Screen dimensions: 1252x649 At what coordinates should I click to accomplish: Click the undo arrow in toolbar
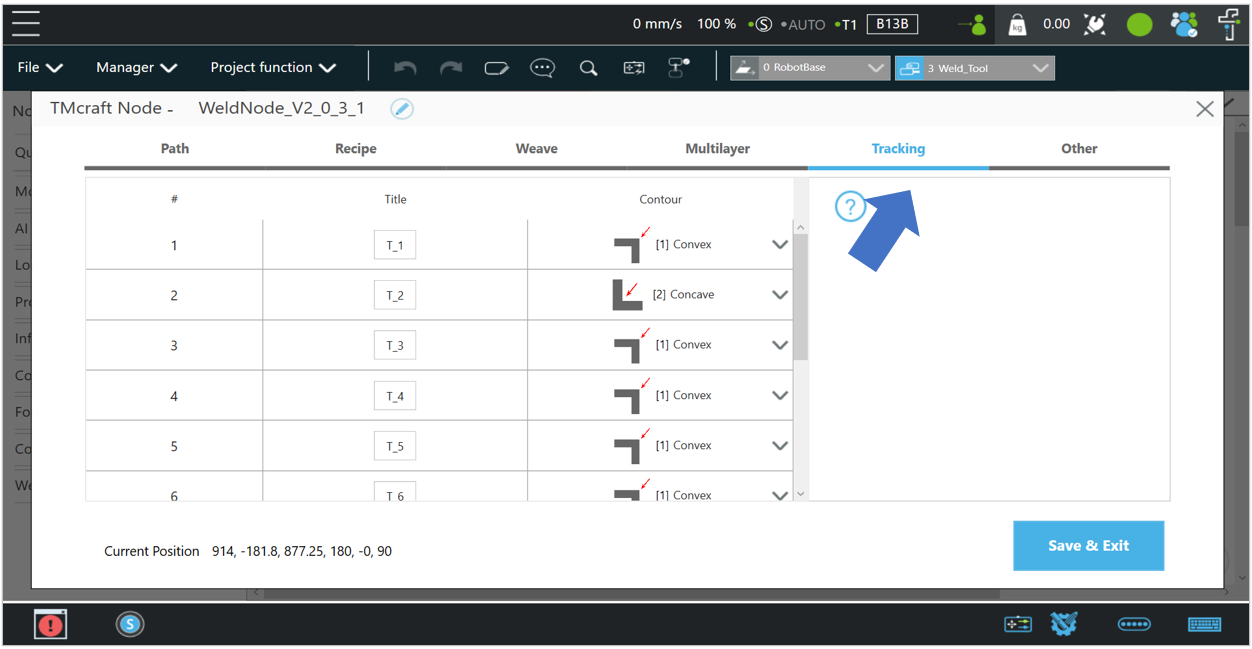pos(405,68)
